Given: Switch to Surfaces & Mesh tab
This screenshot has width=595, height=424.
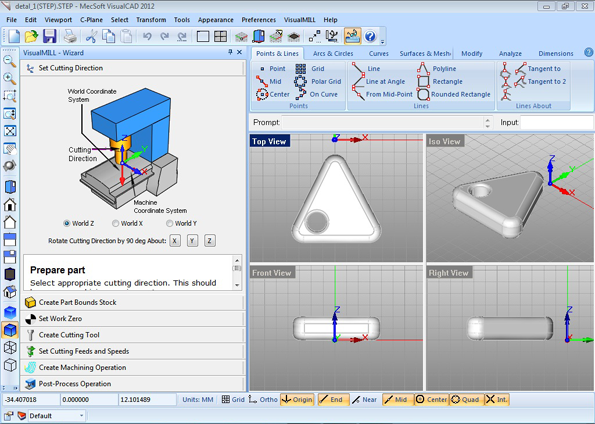Looking at the screenshot, I should 425,54.
